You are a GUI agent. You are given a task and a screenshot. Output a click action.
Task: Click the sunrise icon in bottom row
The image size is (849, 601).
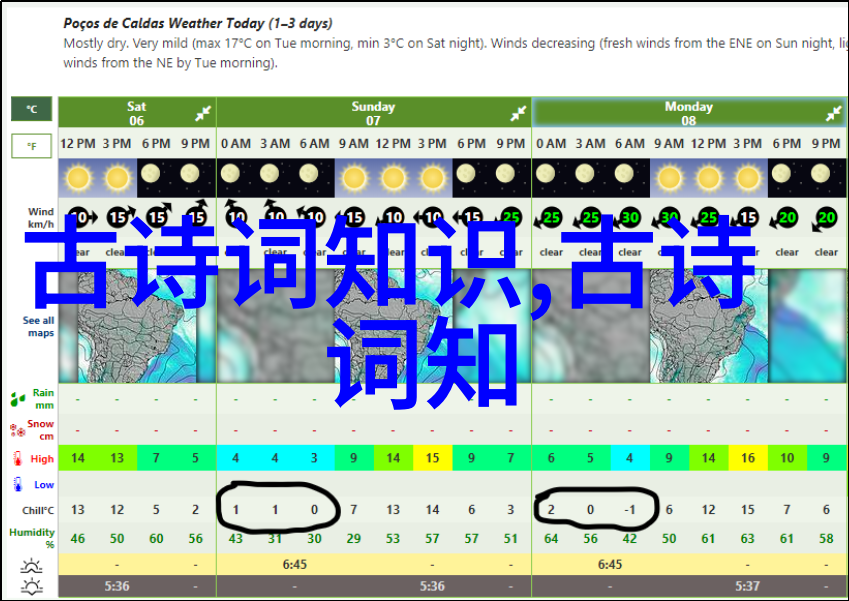[x=31, y=566]
